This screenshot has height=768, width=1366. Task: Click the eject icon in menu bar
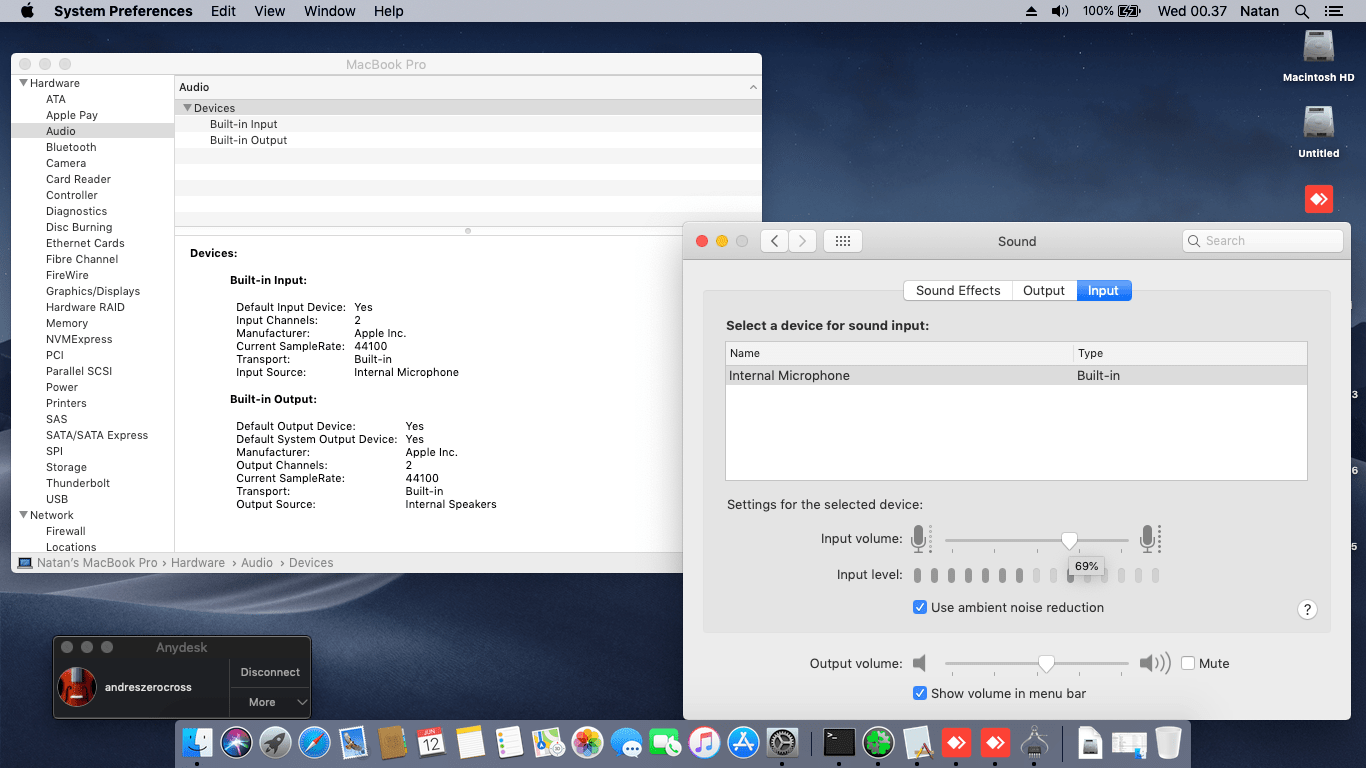(x=1032, y=11)
